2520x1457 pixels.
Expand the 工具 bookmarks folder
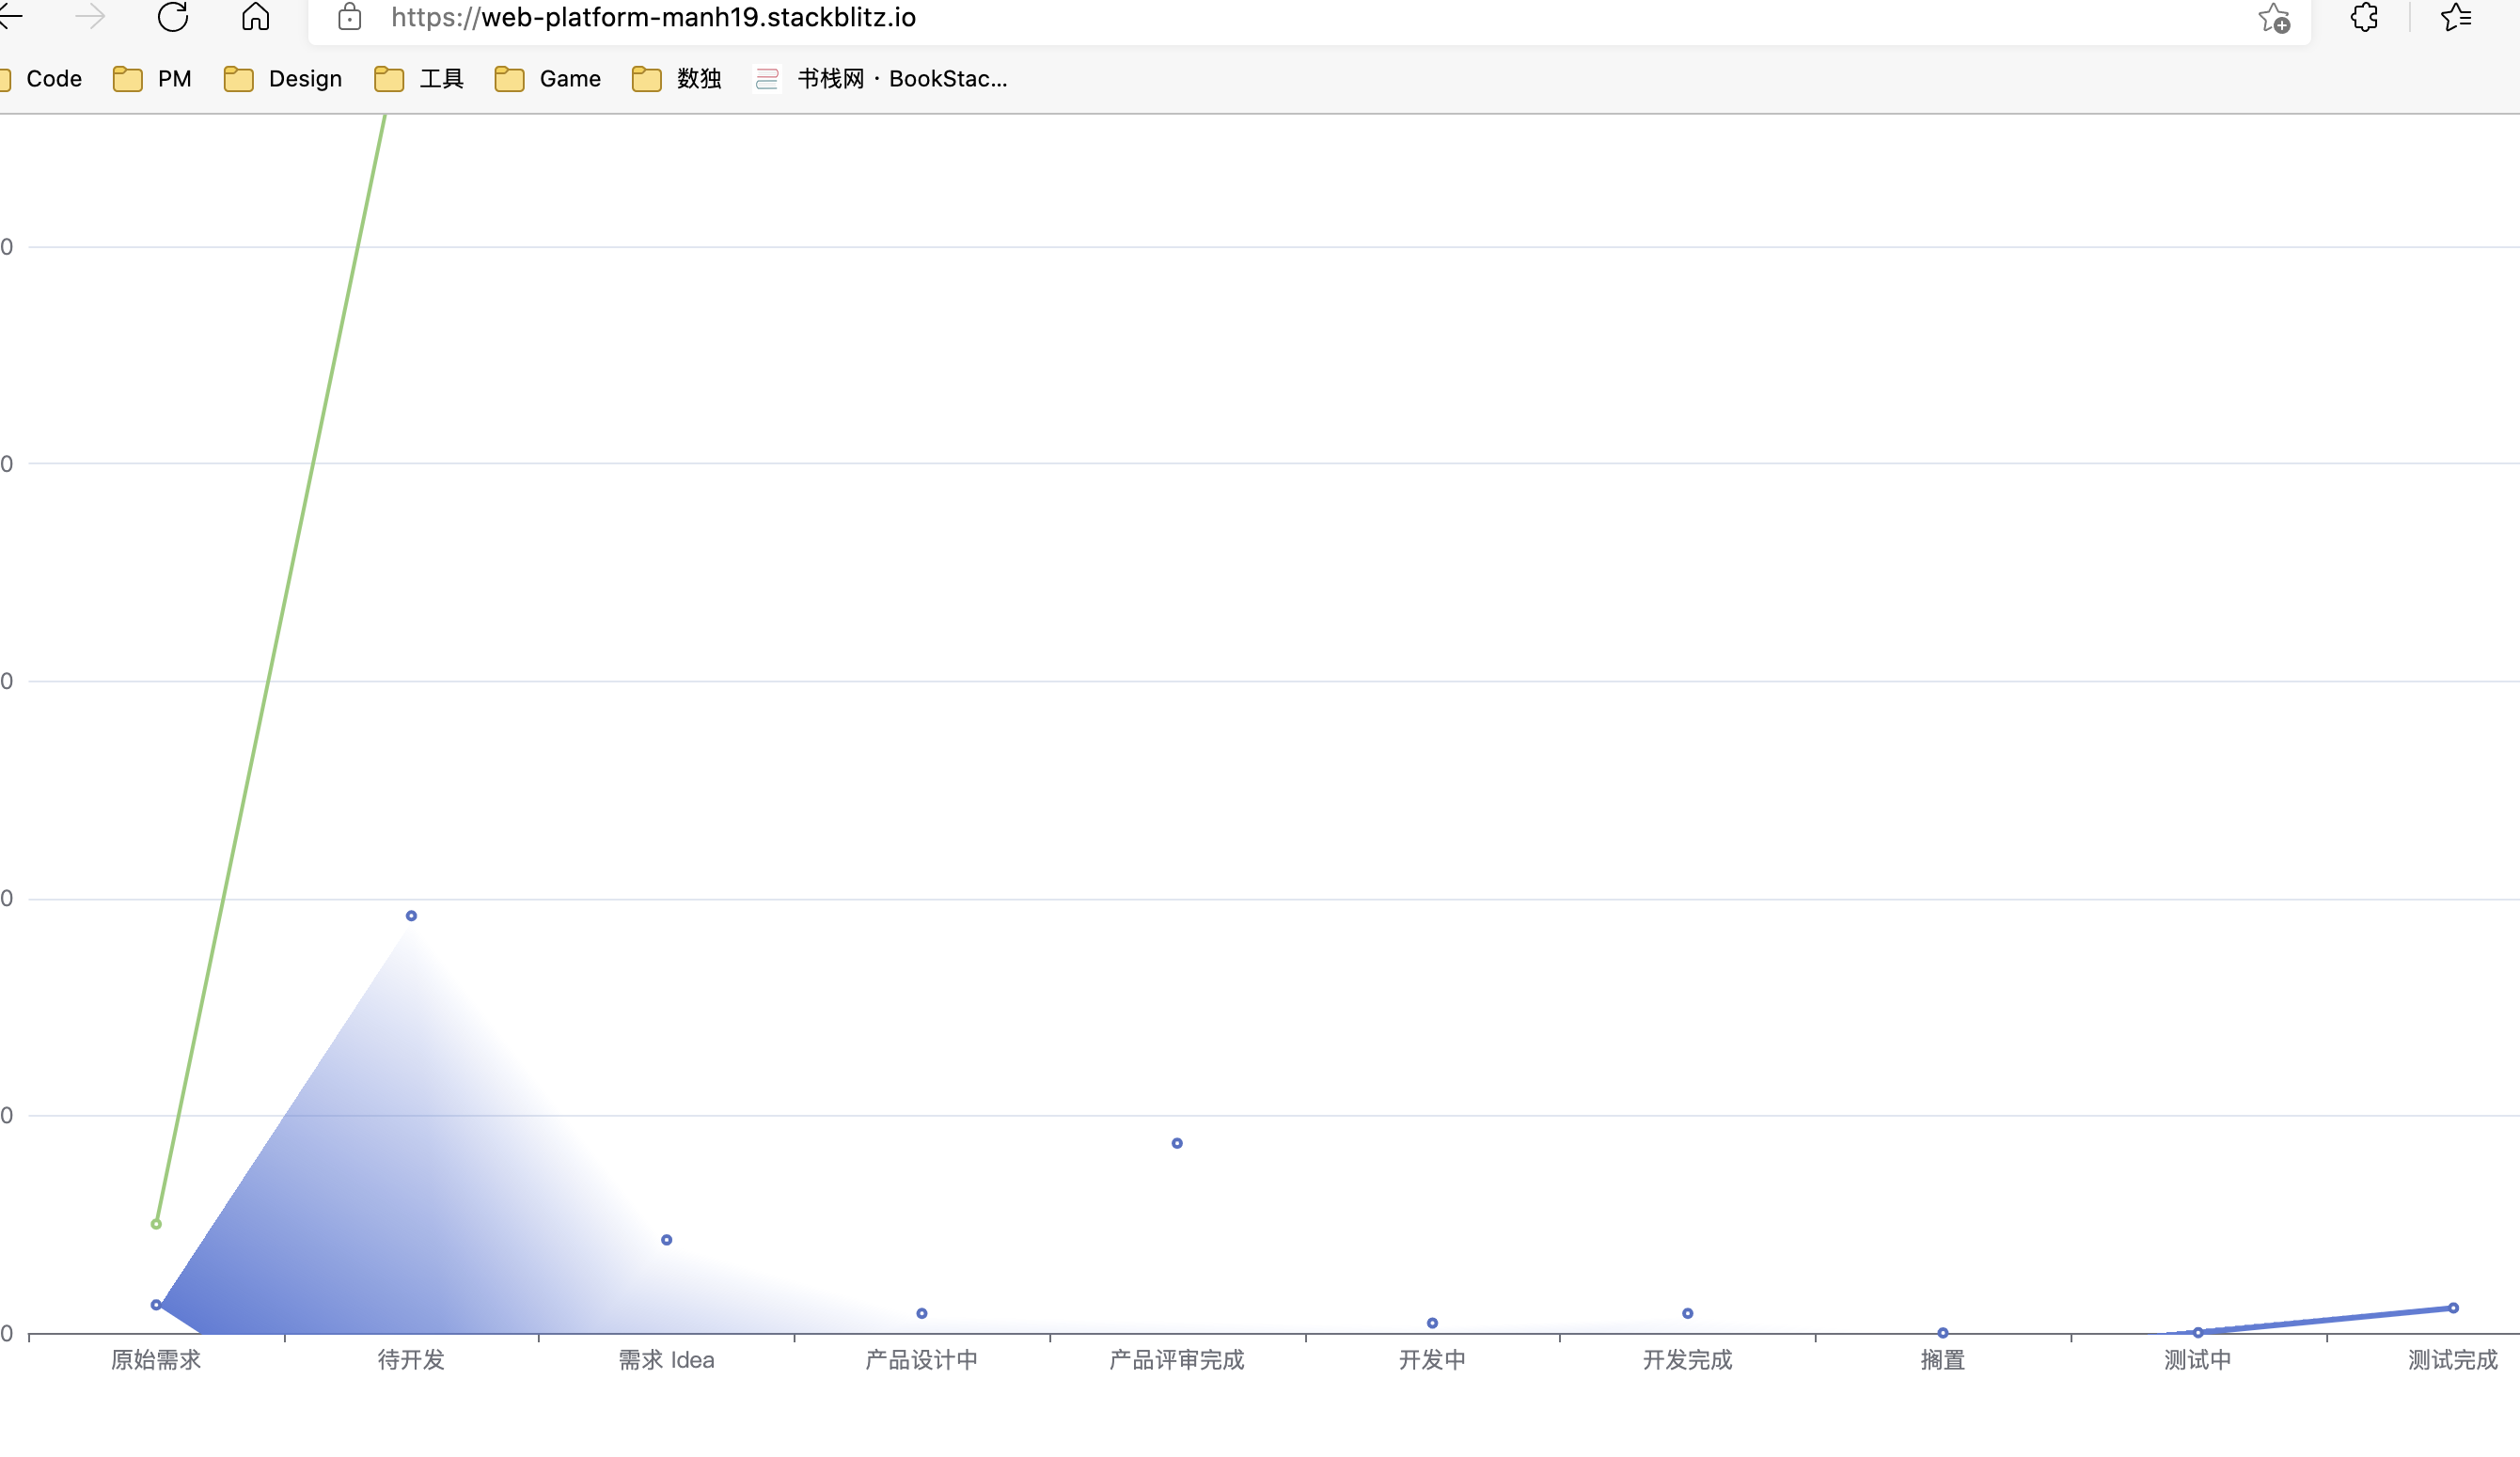[418, 78]
